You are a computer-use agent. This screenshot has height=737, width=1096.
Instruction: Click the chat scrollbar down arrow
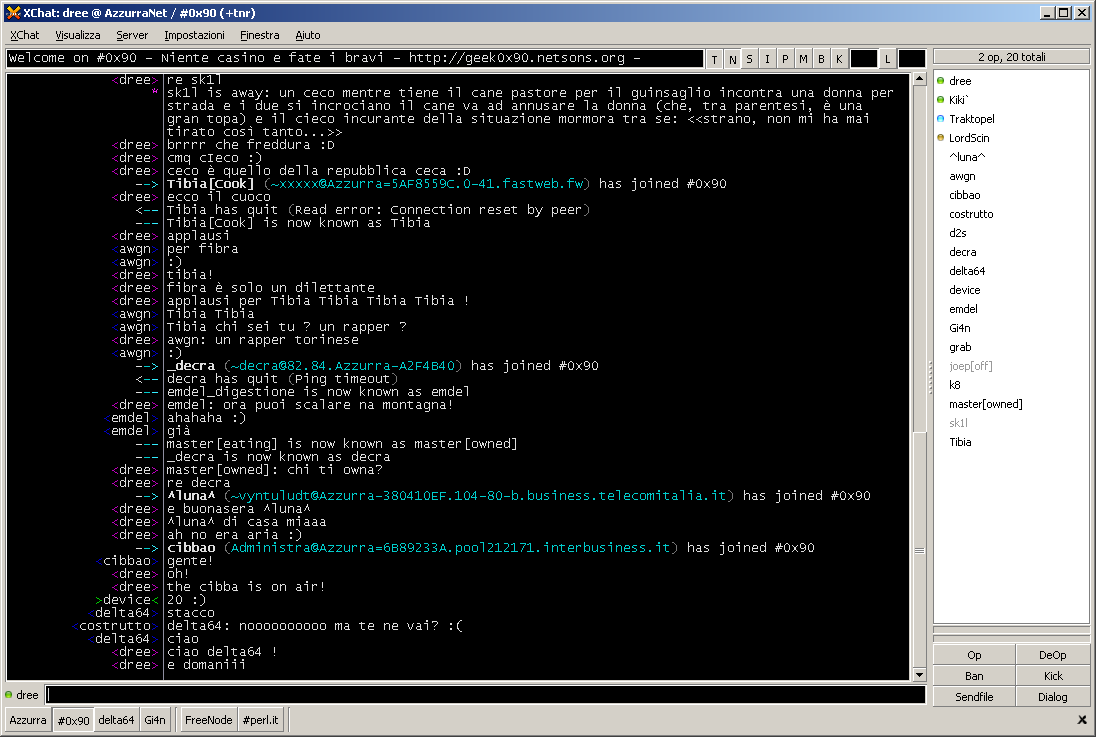919,675
